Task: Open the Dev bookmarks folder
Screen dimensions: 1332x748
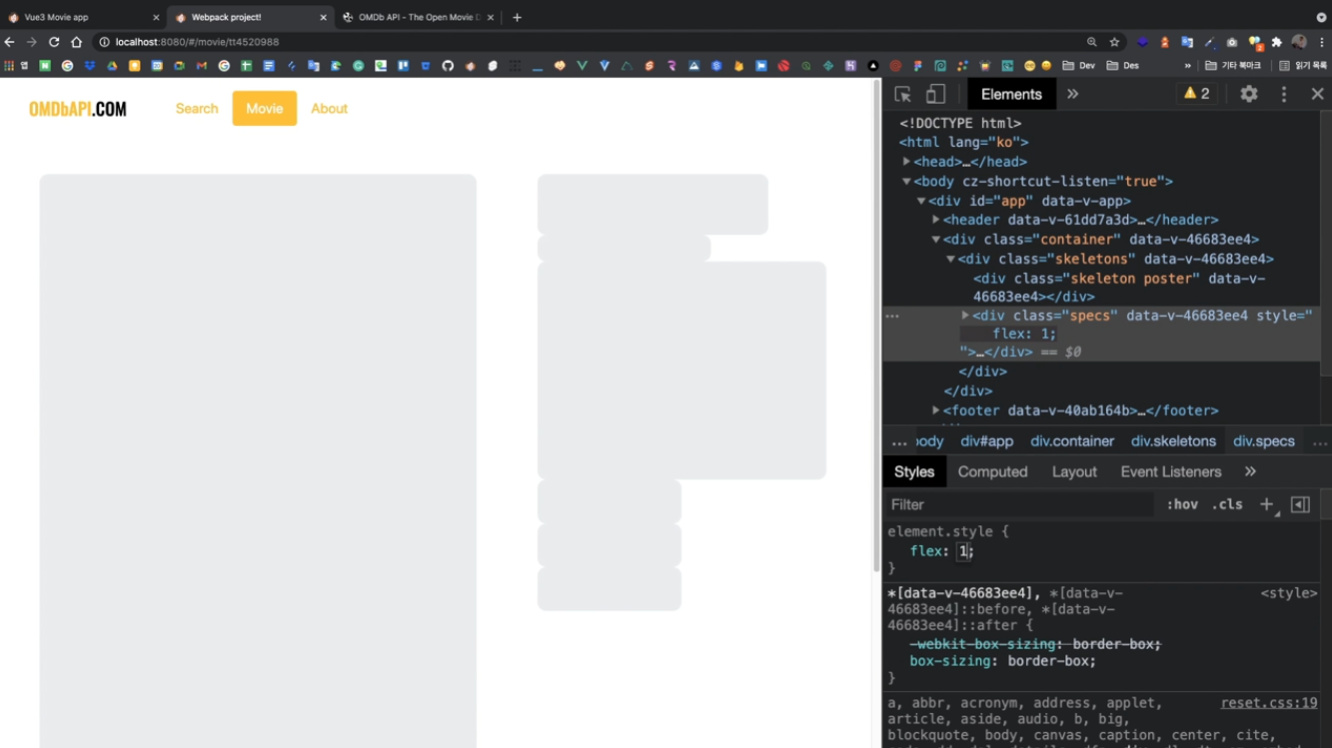Action: click(x=1079, y=66)
